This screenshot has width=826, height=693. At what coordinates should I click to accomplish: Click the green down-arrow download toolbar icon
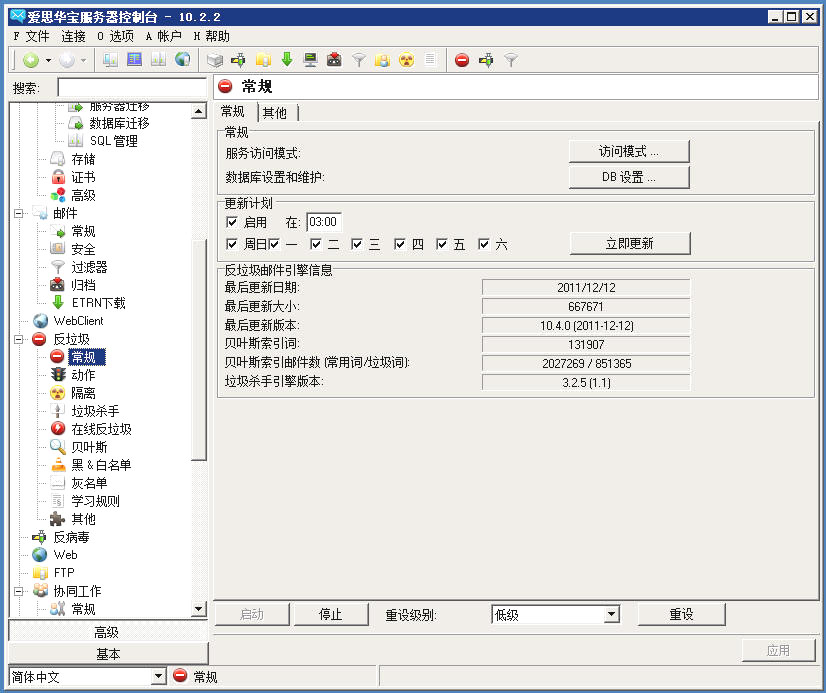click(x=287, y=60)
